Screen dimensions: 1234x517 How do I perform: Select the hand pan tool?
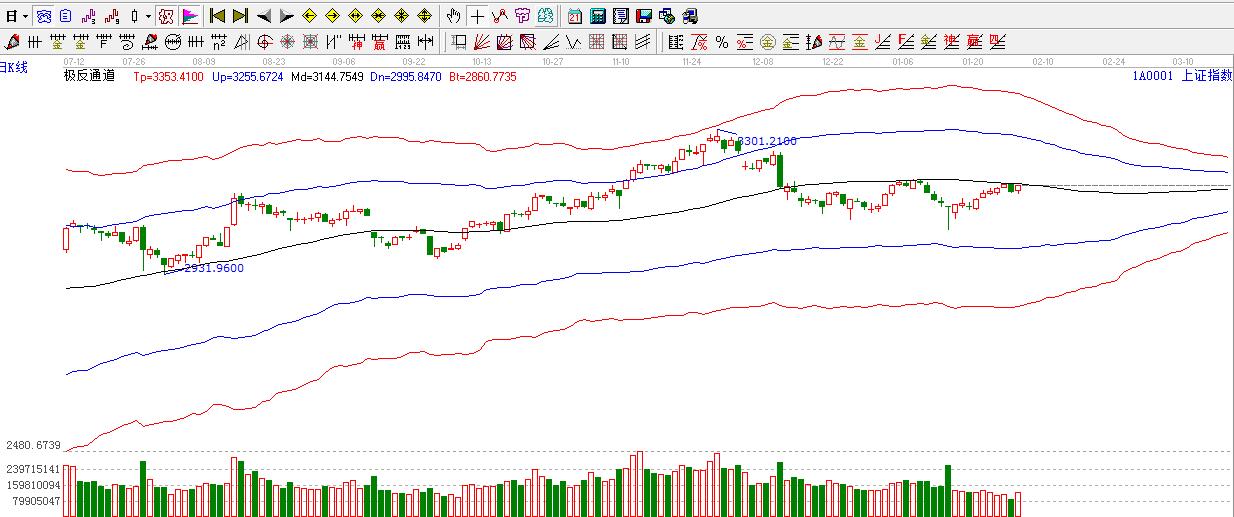(x=453, y=16)
